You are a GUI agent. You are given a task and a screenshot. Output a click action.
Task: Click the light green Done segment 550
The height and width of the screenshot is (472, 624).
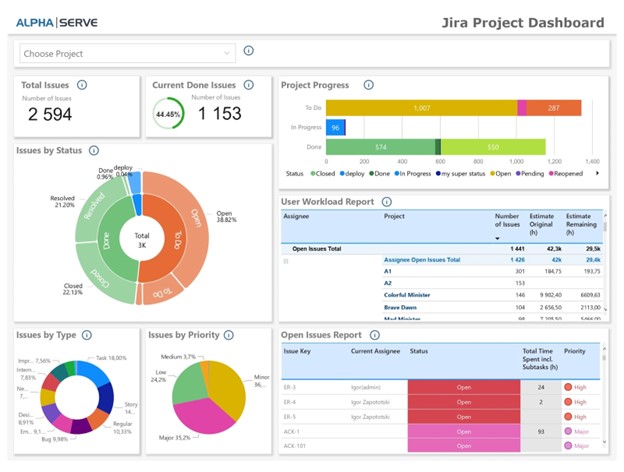click(493, 147)
